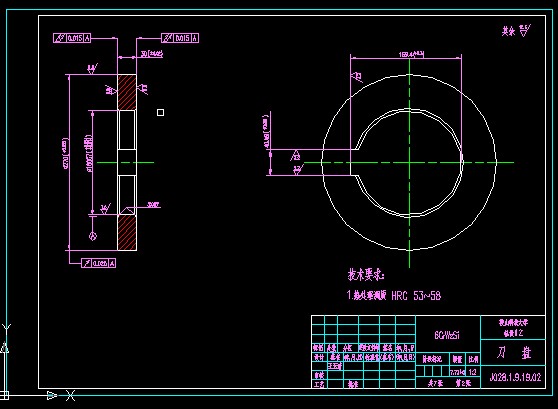The height and width of the screenshot is (409, 558).
Task: Click the top-left 0.015 A tolerance frame
Action: [72, 38]
